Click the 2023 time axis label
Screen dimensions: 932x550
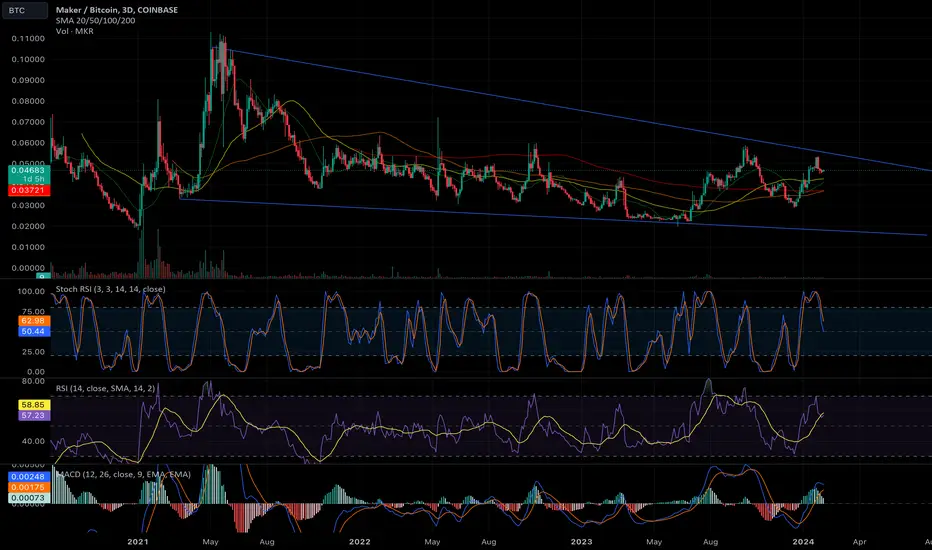(x=581, y=542)
